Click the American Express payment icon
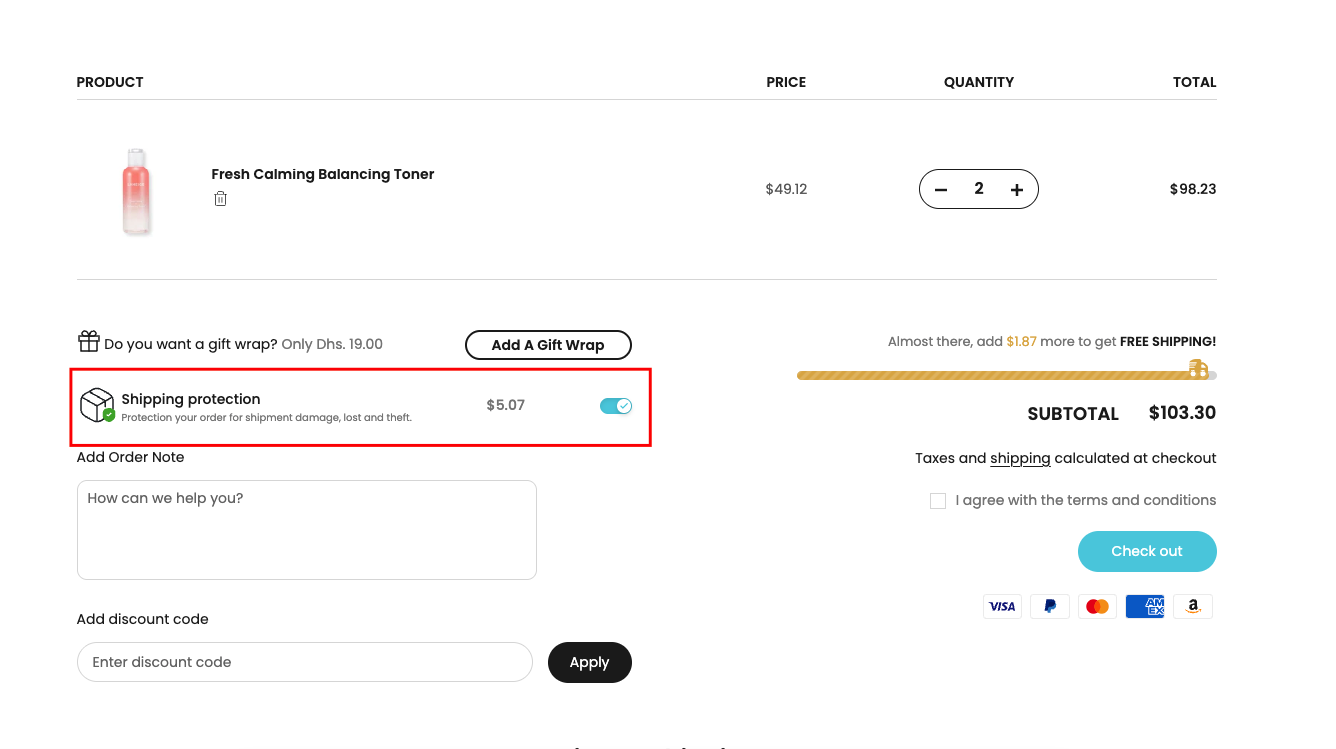This screenshot has height=749, width=1336. tap(1145, 606)
